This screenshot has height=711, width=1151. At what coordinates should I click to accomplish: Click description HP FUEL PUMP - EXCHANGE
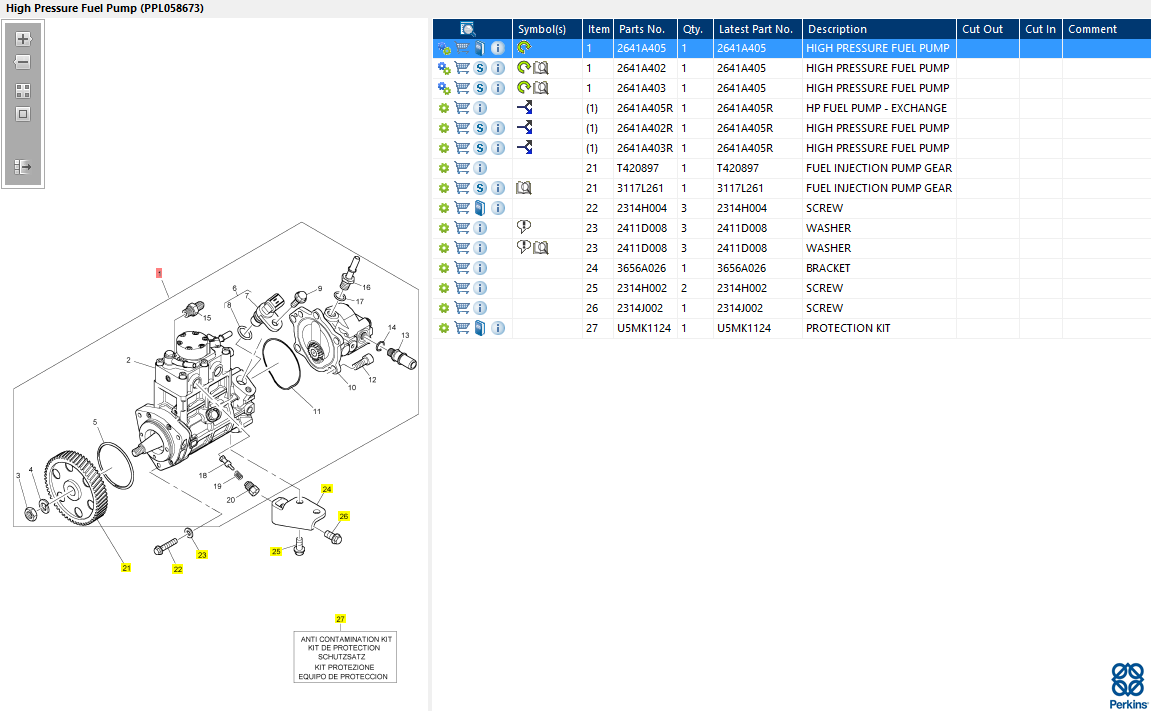coord(876,108)
